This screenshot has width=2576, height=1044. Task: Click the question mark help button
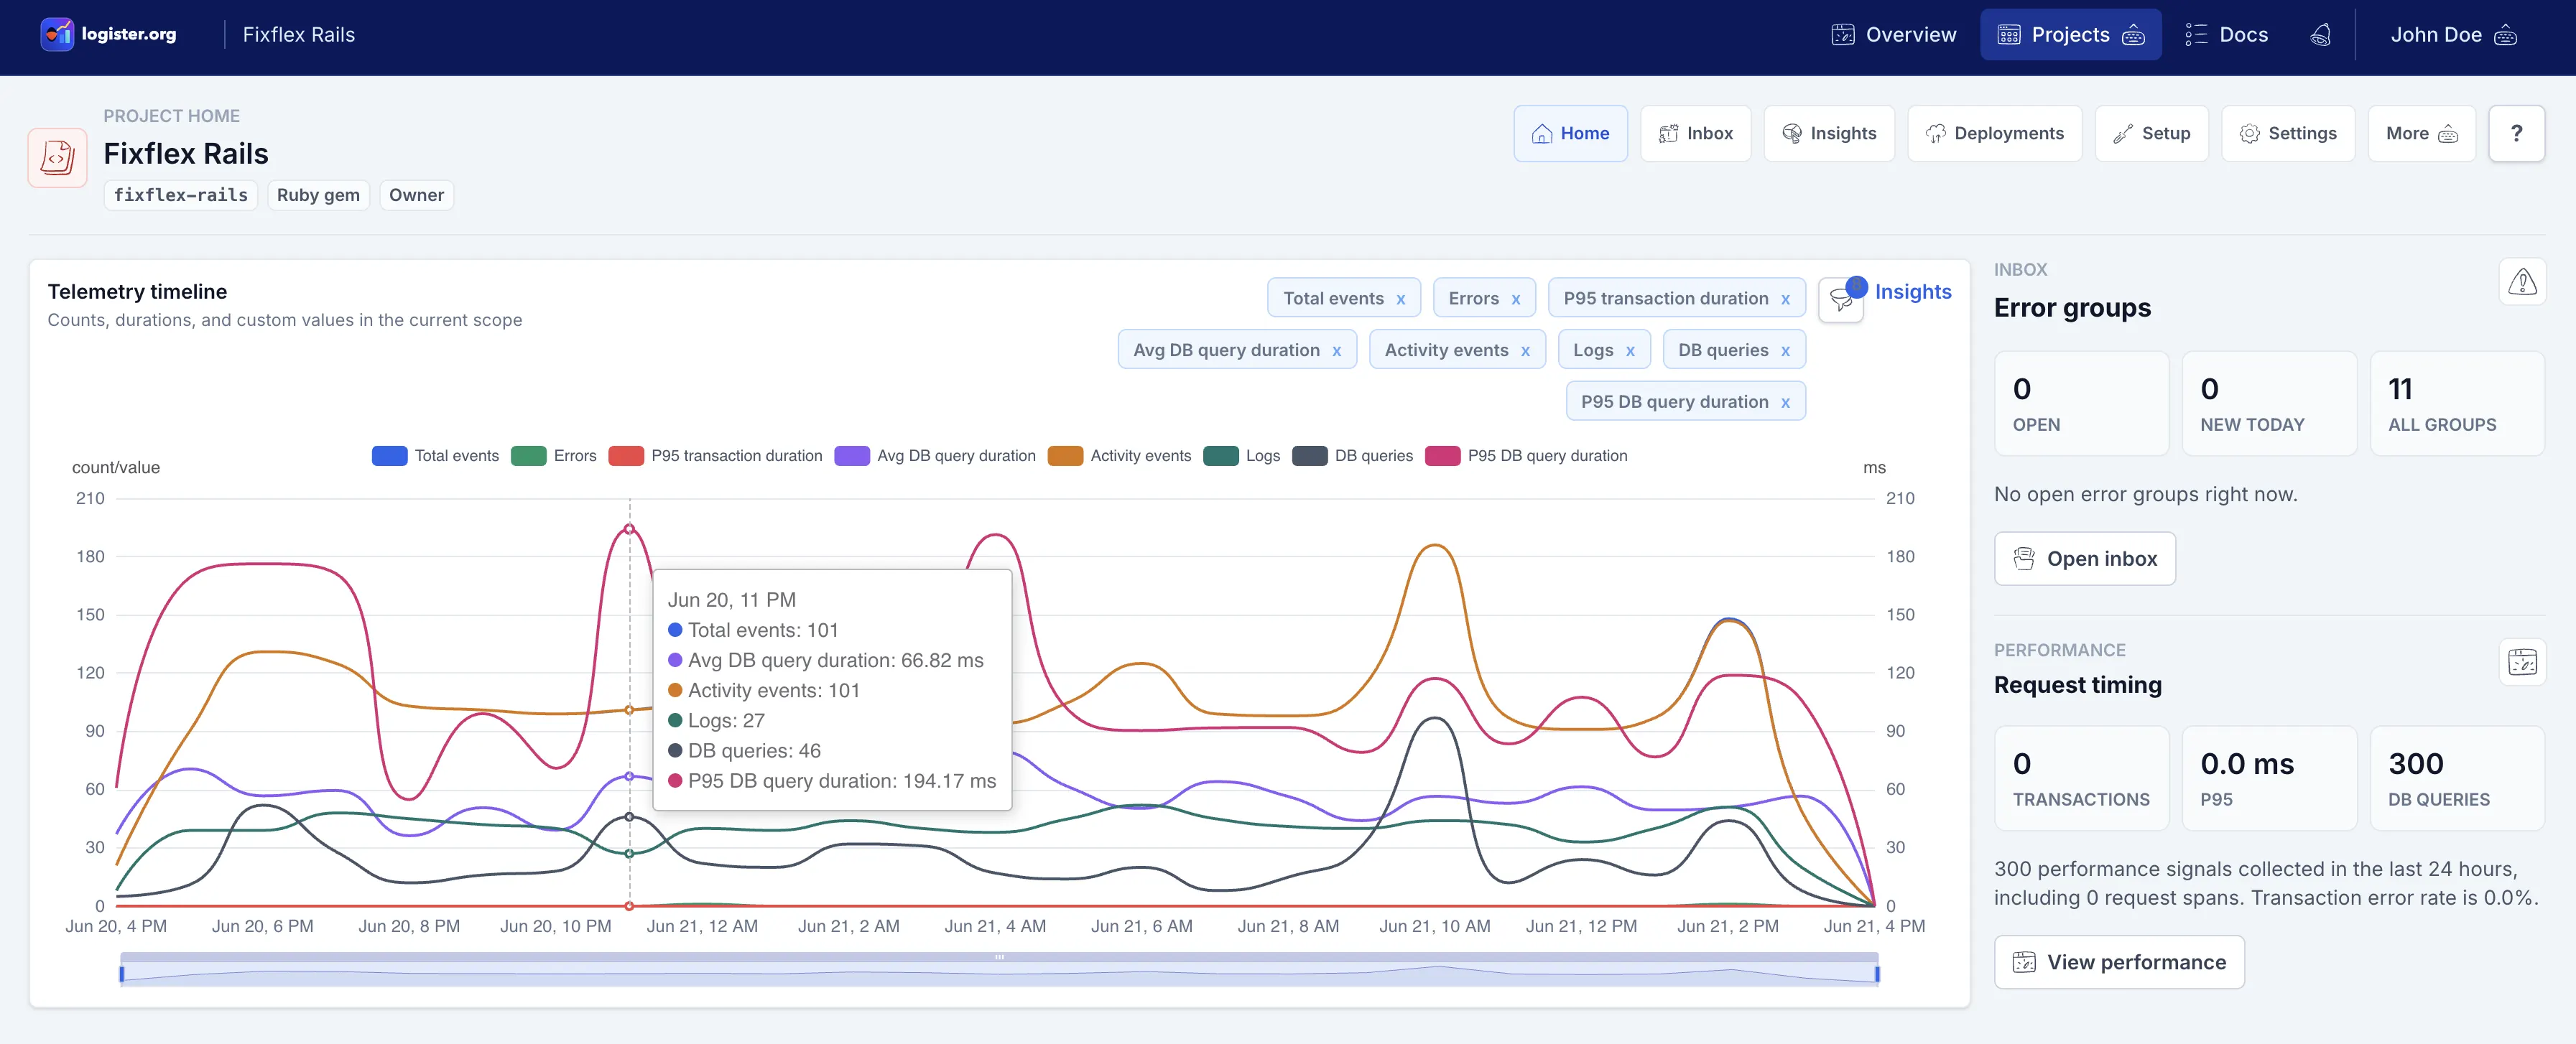[2516, 133]
